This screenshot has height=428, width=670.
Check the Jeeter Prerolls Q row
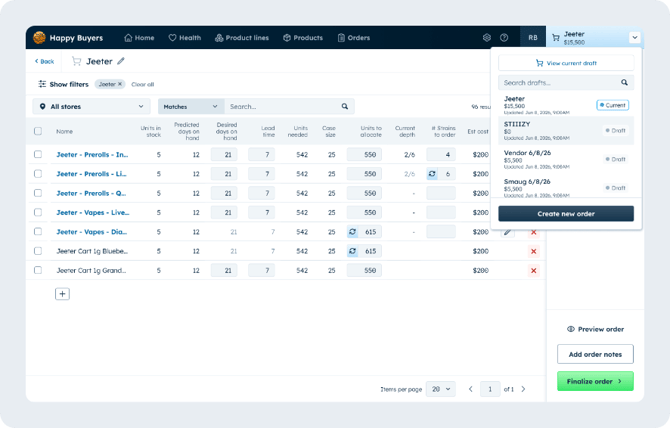pyautogui.click(x=38, y=193)
